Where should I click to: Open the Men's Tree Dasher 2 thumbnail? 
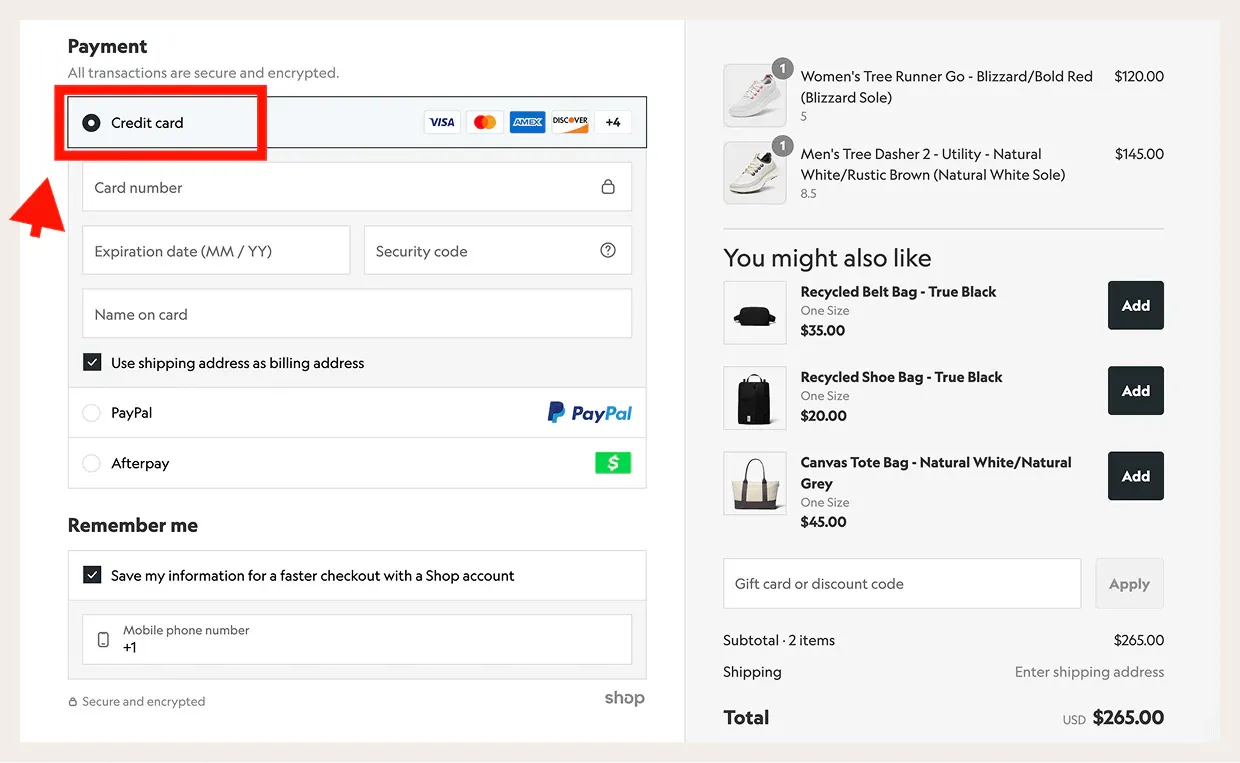(x=755, y=173)
